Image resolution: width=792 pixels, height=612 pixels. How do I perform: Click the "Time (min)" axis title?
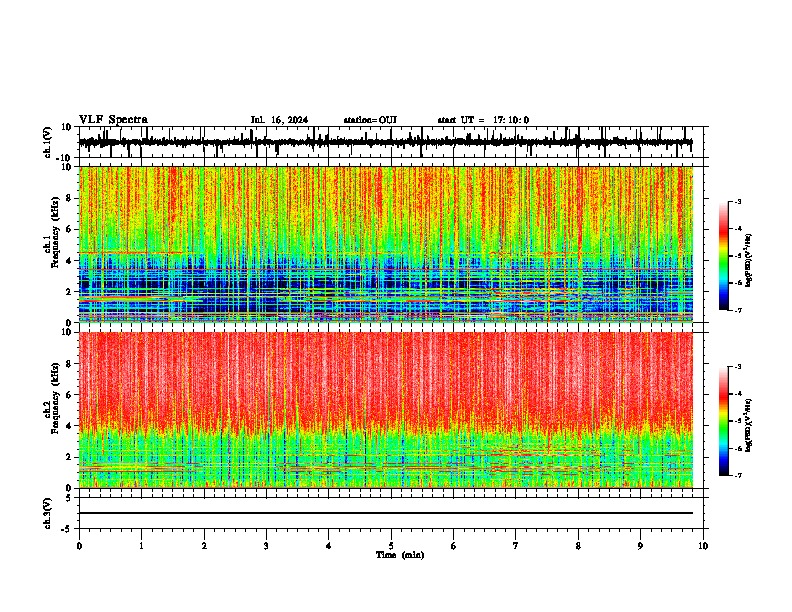pos(400,555)
